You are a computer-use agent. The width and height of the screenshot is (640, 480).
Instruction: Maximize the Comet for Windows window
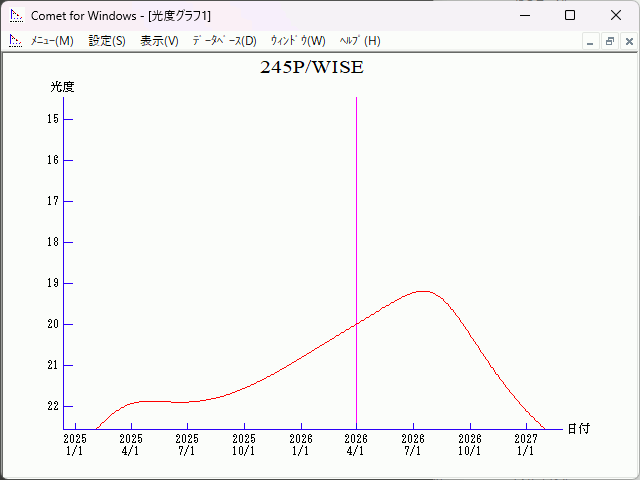pyautogui.click(x=569, y=16)
